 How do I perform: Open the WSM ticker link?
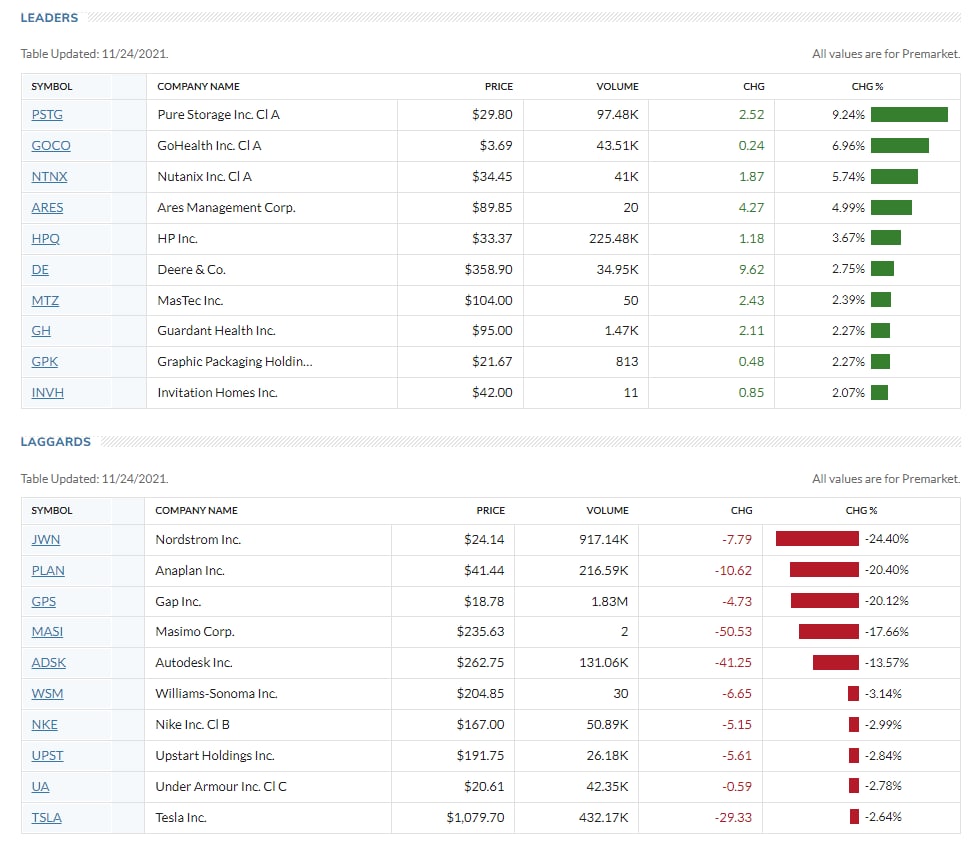47,694
